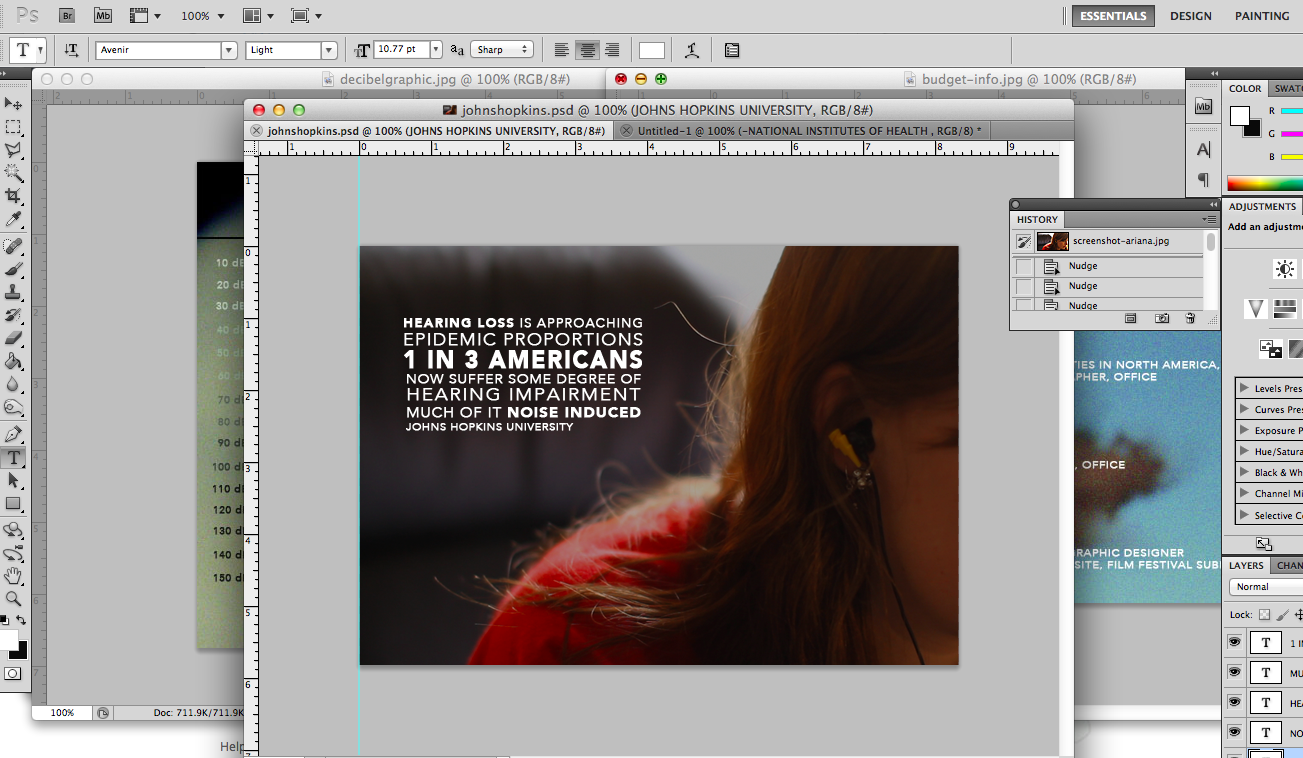Screen dimensions: 1303x758
Task: Hide the top text layer in Layers panel
Action: [1234, 642]
